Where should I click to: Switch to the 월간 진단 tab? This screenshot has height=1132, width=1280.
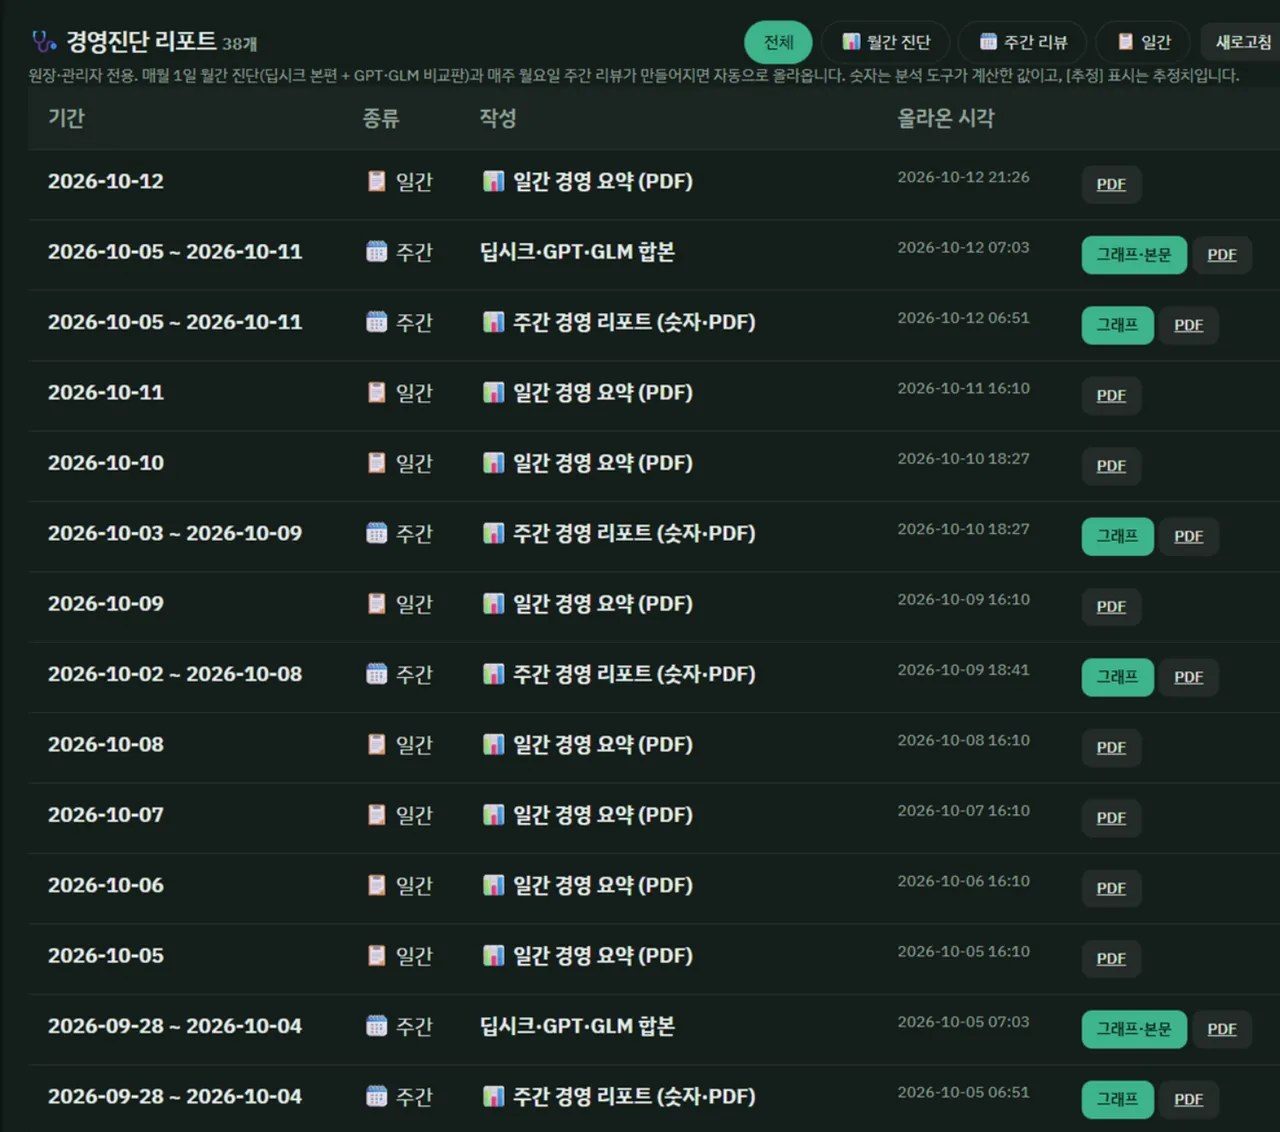886,42
